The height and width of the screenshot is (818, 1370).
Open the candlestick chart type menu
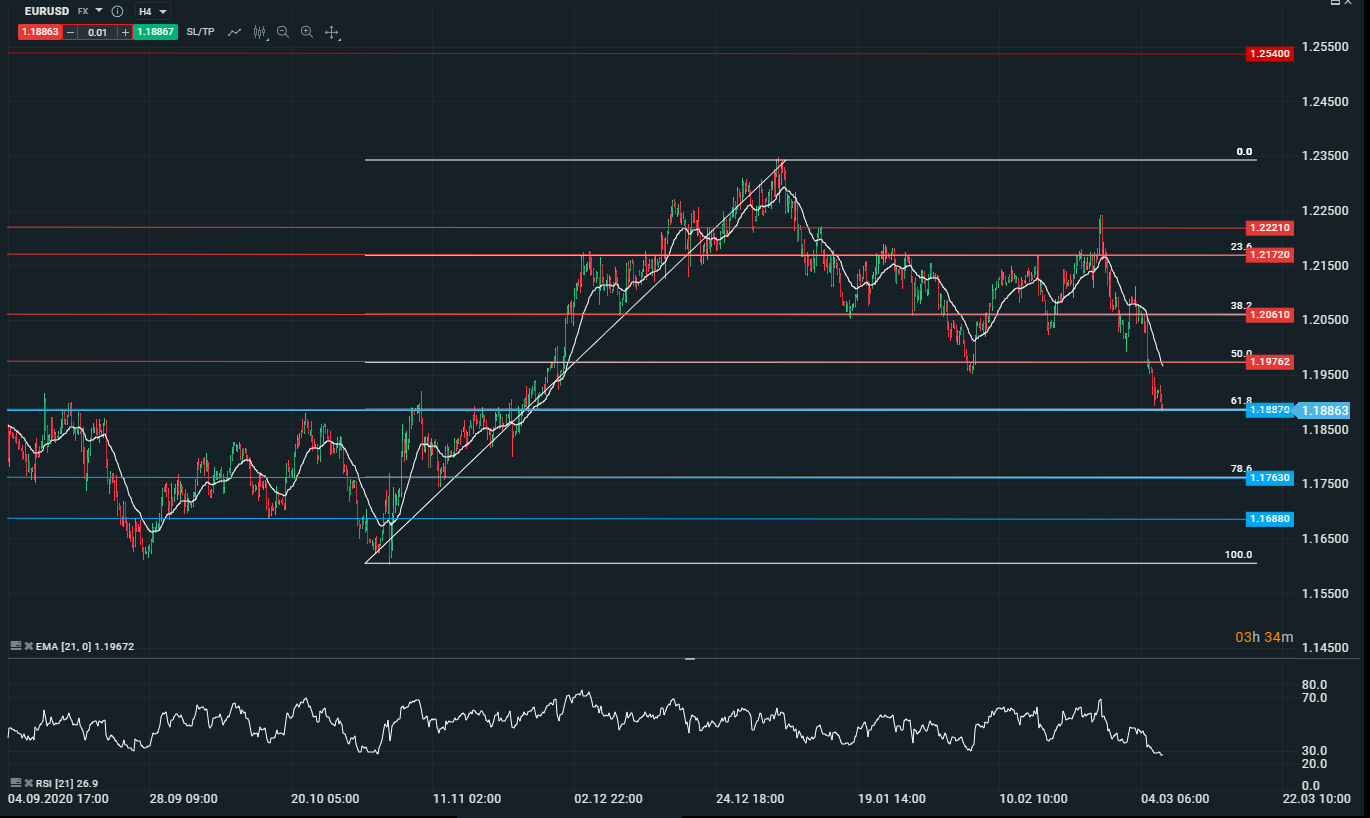(x=260, y=32)
